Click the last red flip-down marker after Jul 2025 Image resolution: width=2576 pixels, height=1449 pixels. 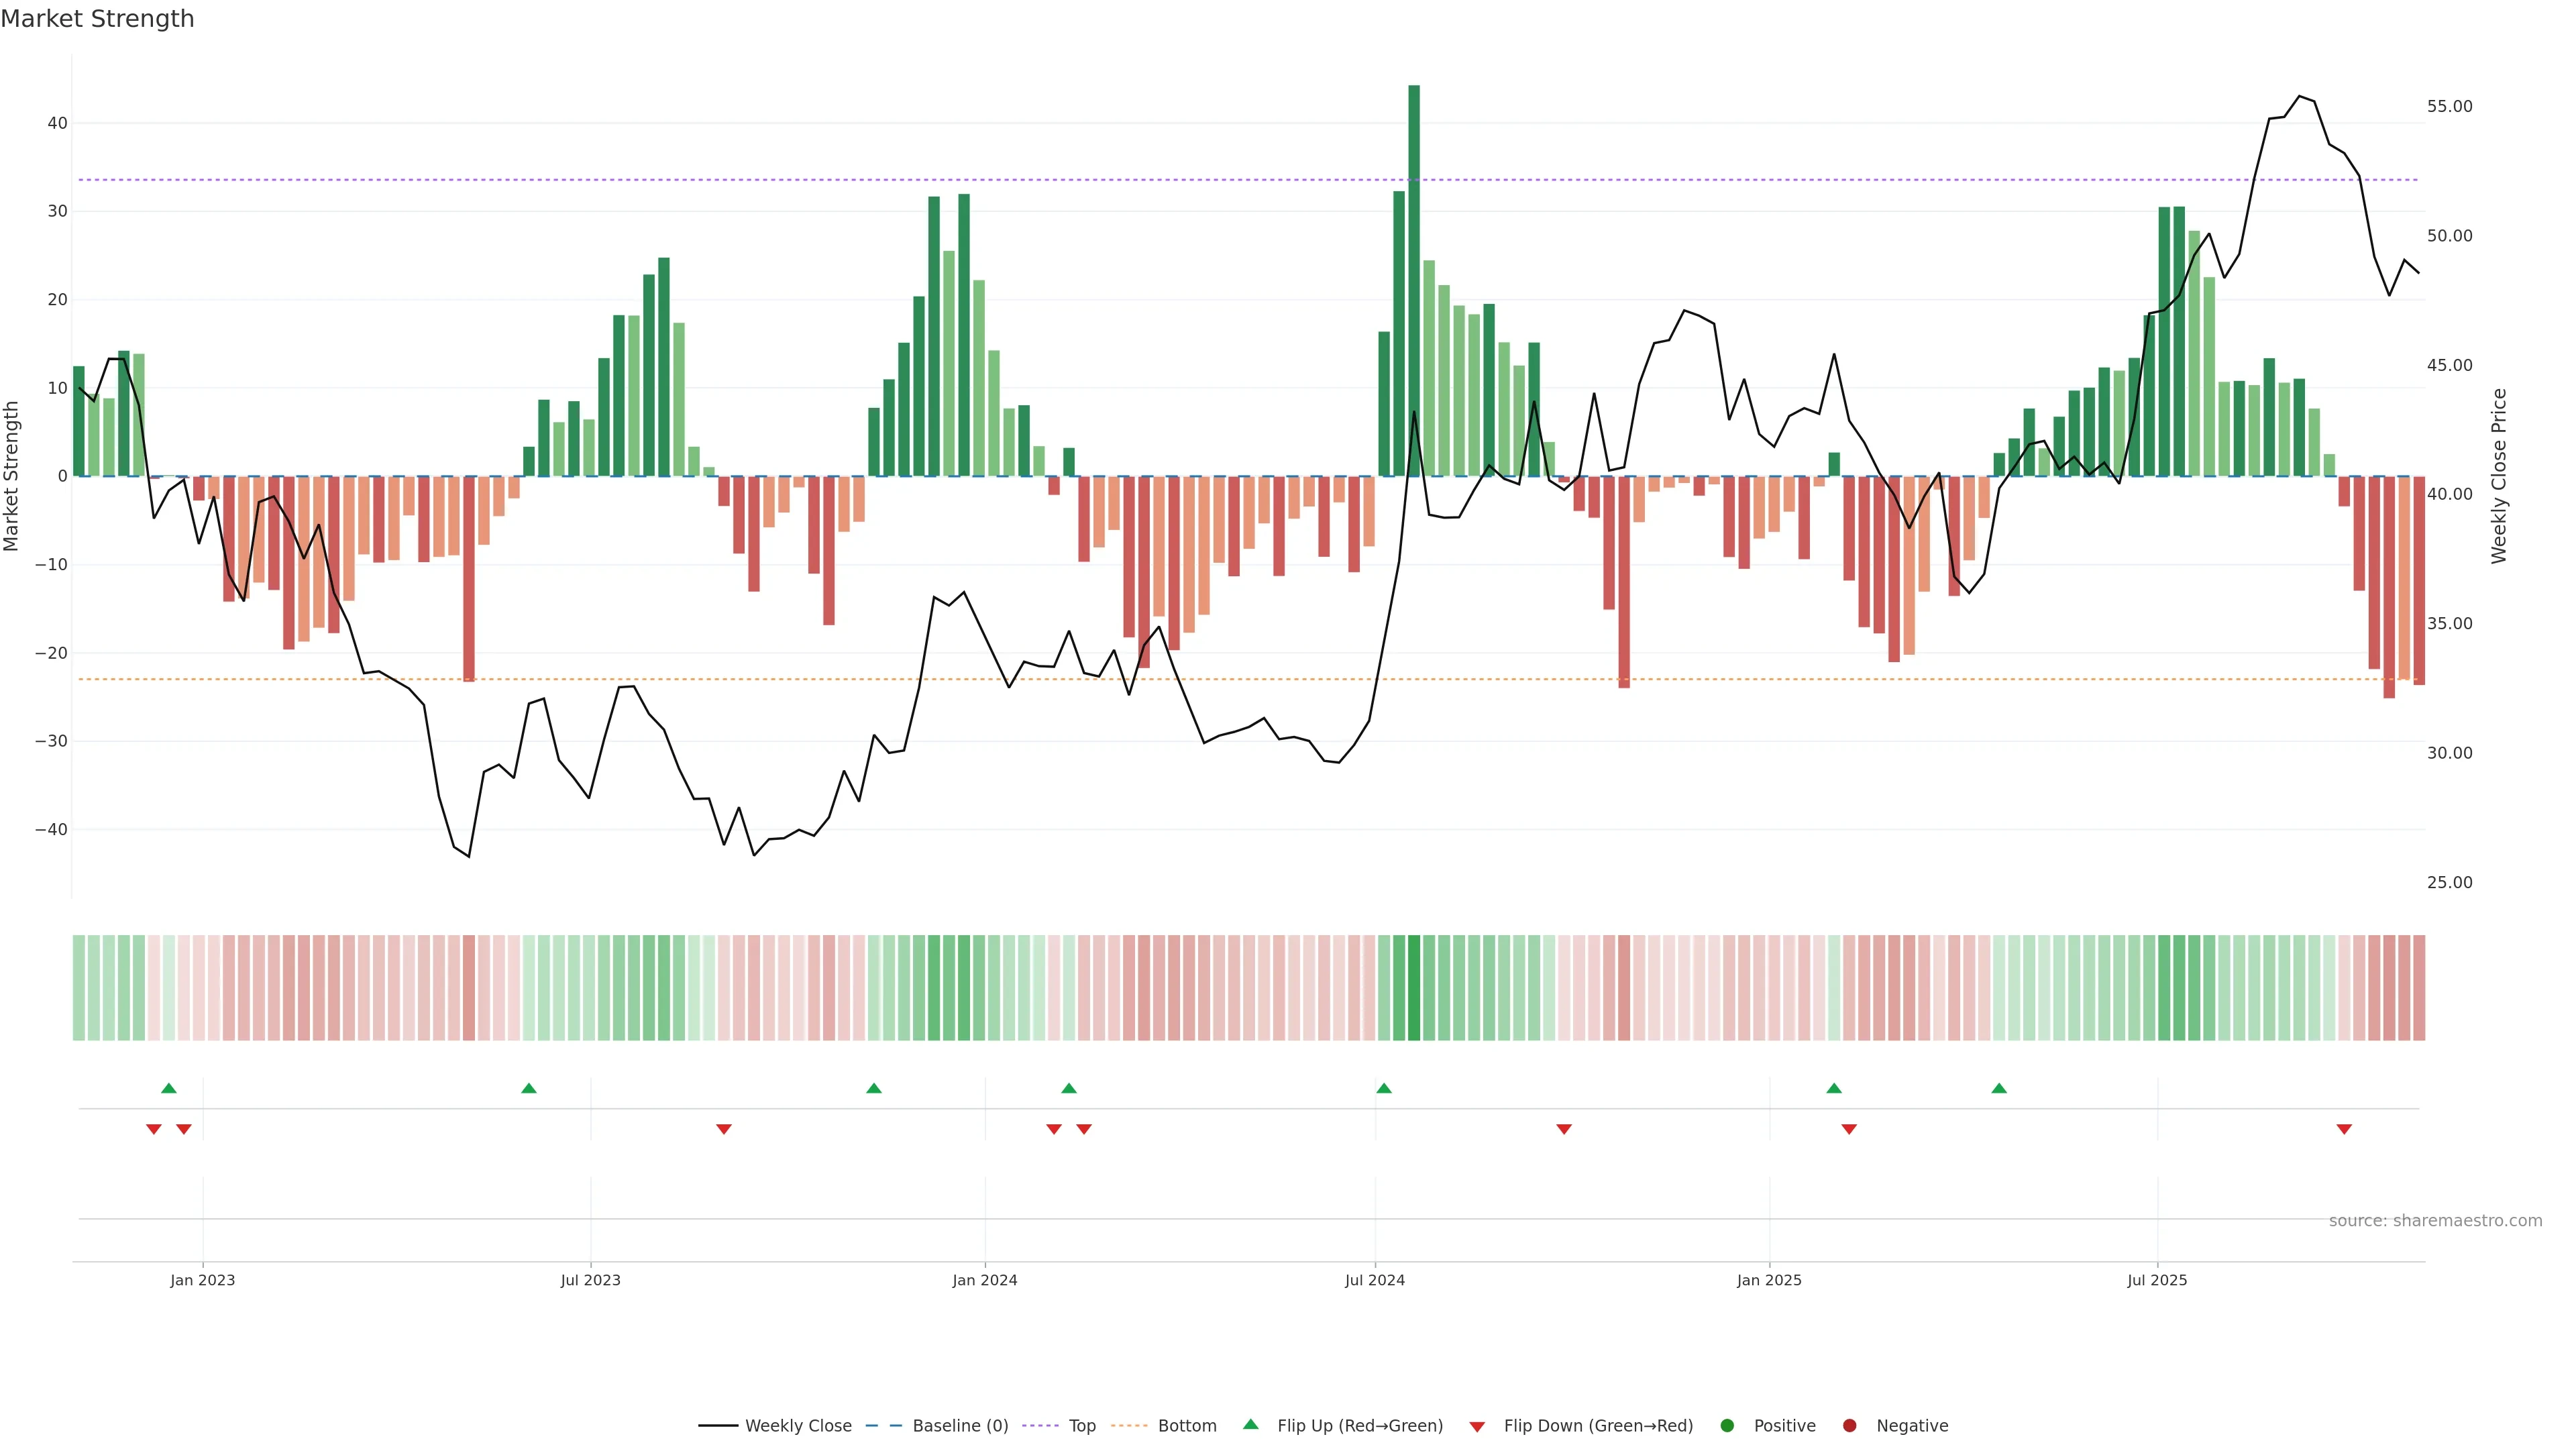[2344, 1129]
